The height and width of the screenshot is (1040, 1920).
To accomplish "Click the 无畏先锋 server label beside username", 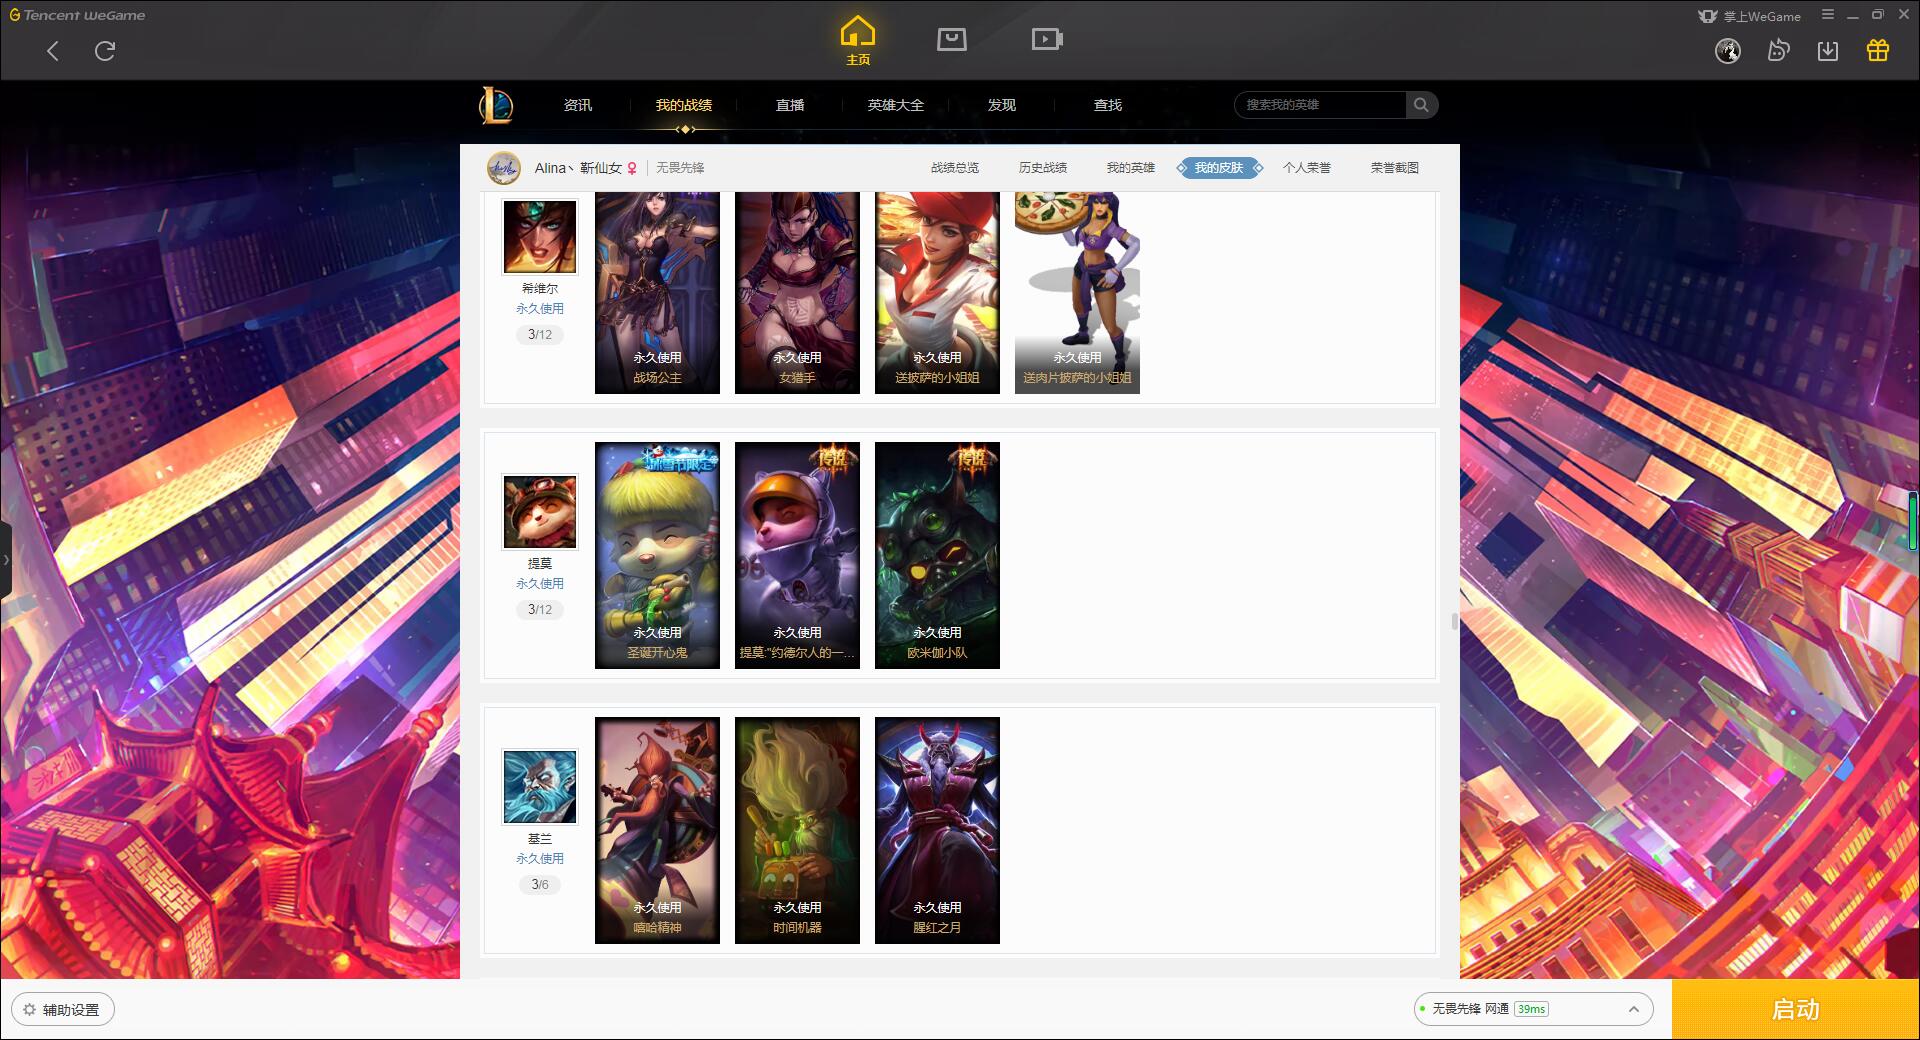I will pos(680,168).
